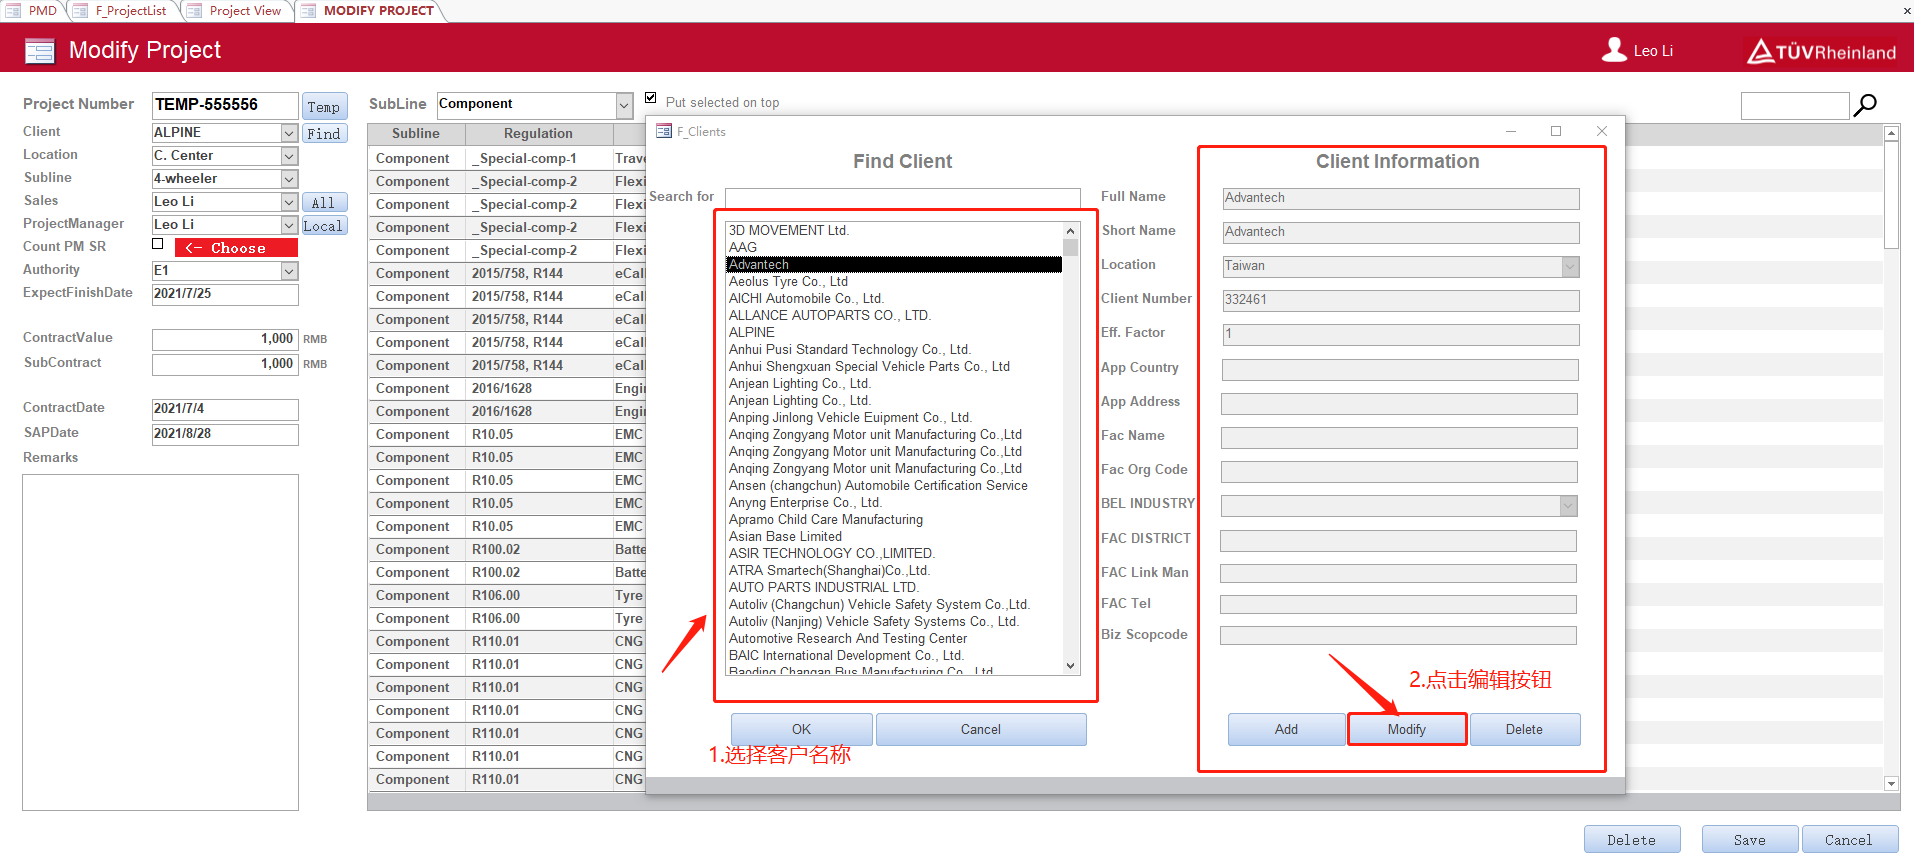Open the Location dropdown showing Taiwan
Screen dimensions: 1914x855
(x=1570, y=267)
